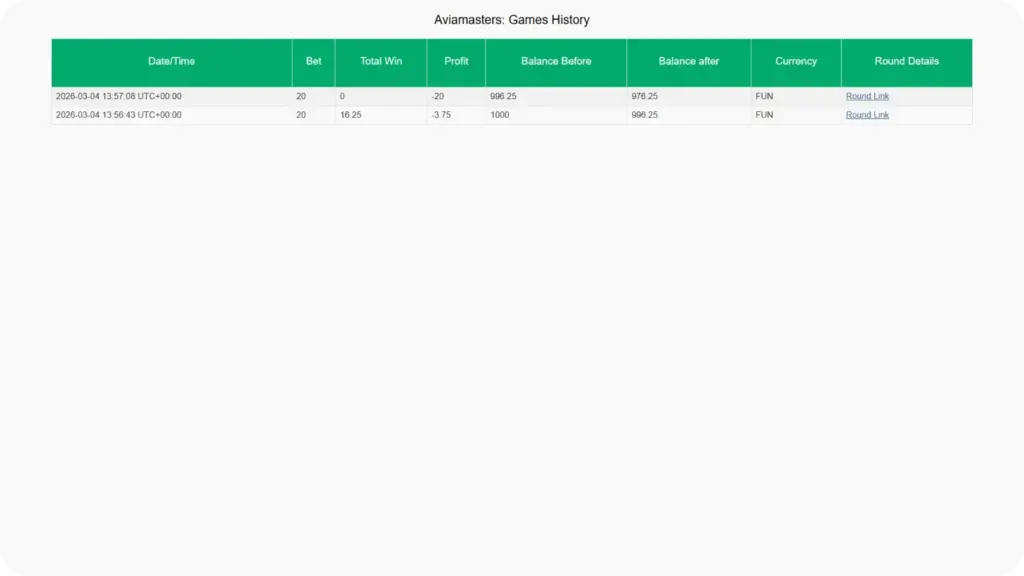The width and height of the screenshot is (1024, 576).
Task: Select the Profit value -3.75
Action: click(441, 115)
